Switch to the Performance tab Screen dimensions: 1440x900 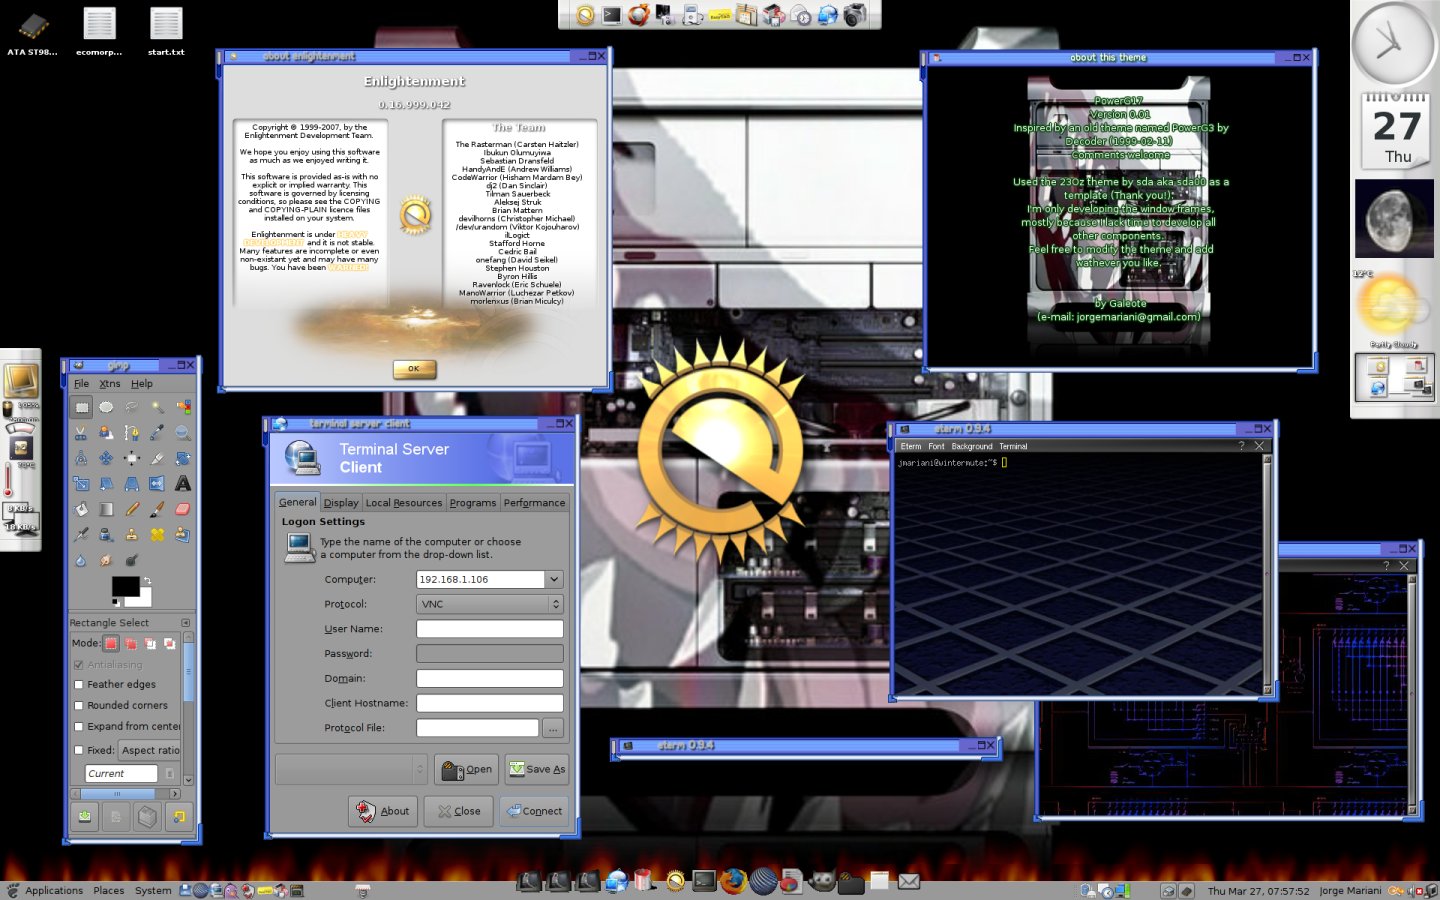[534, 503]
